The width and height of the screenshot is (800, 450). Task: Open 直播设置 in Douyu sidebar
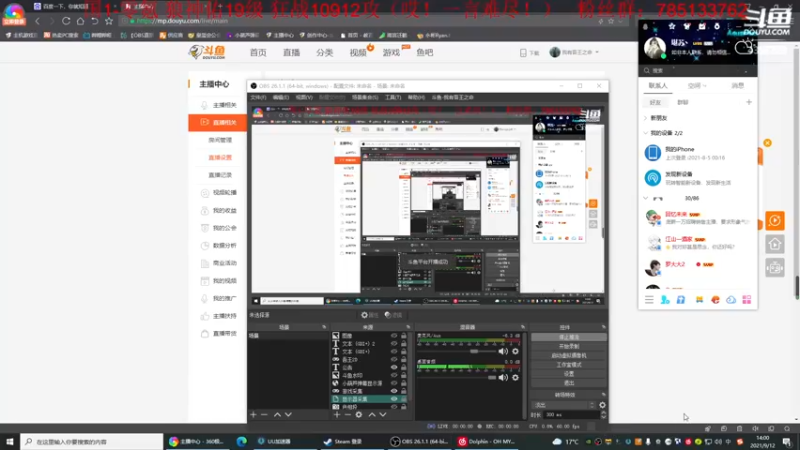click(220, 158)
